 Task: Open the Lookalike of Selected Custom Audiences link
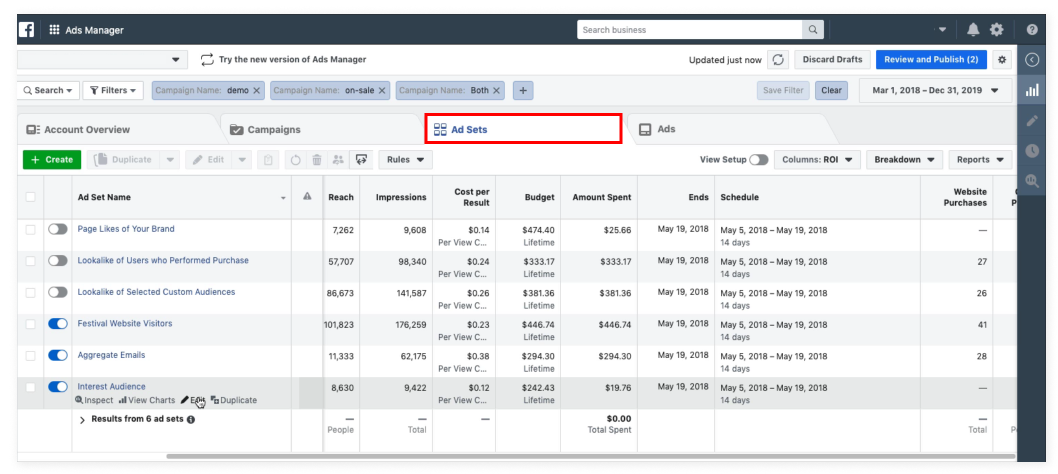(157, 292)
